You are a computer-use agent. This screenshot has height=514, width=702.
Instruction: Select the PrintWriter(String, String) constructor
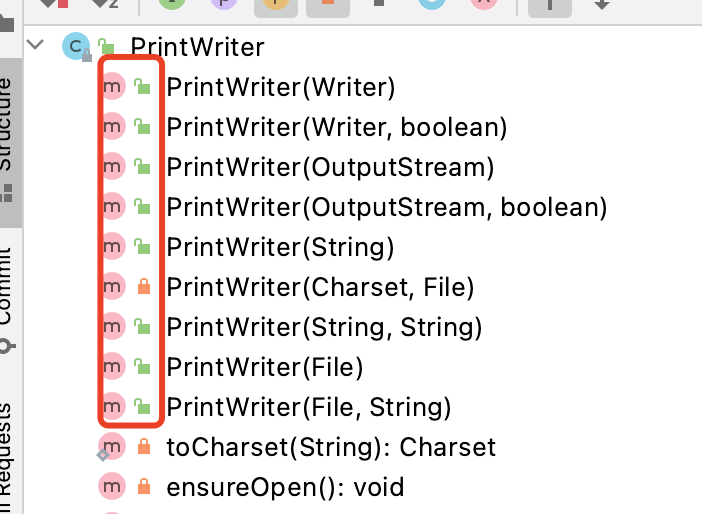[x=324, y=327]
